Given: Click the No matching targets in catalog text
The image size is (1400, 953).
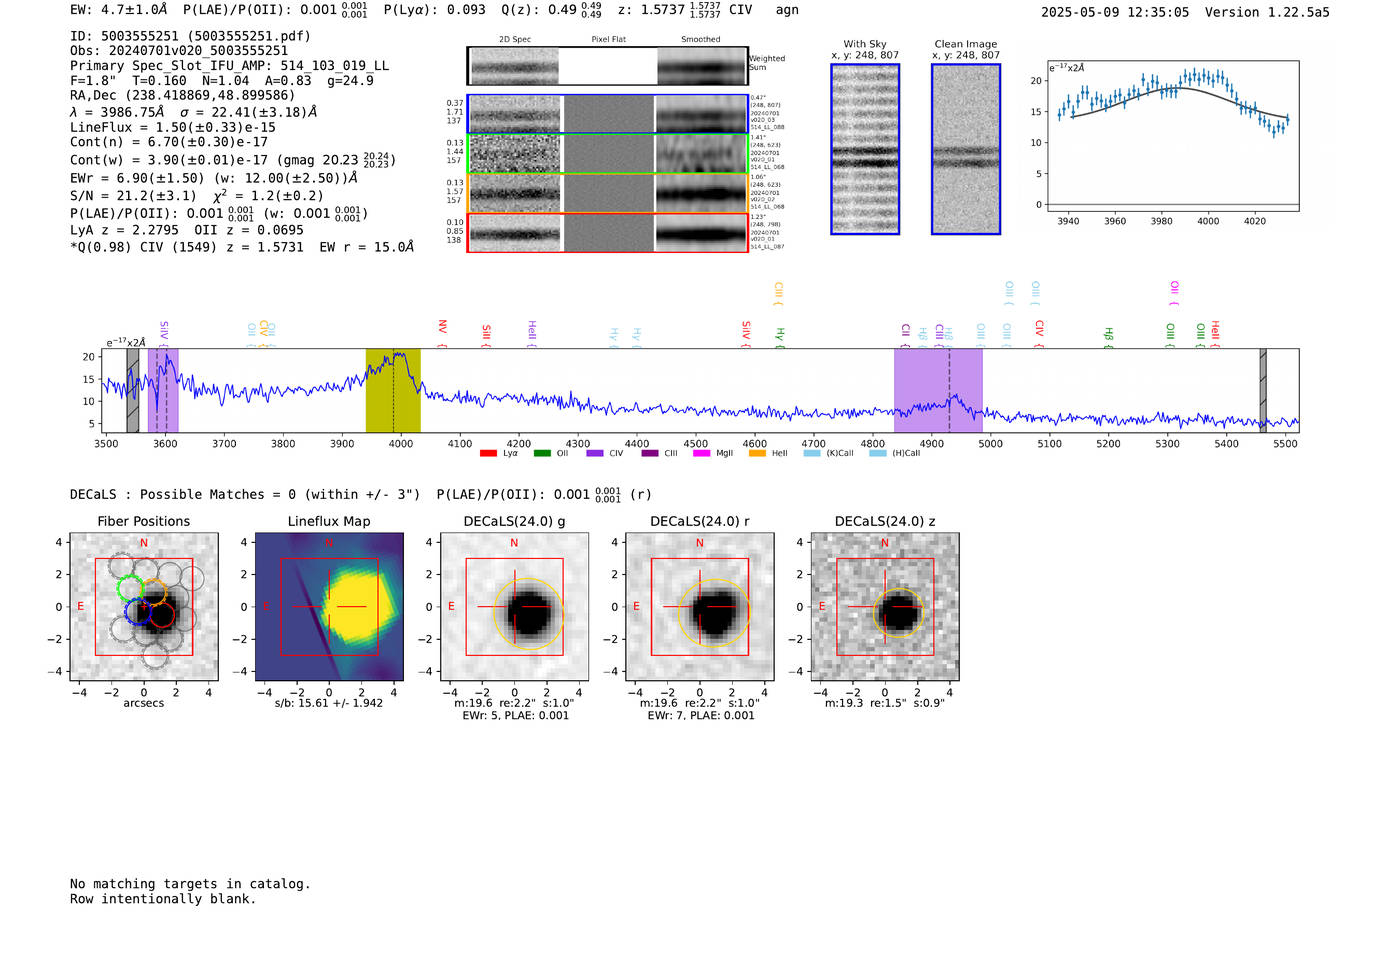Looking at the screenshot, I should [190, 884].
